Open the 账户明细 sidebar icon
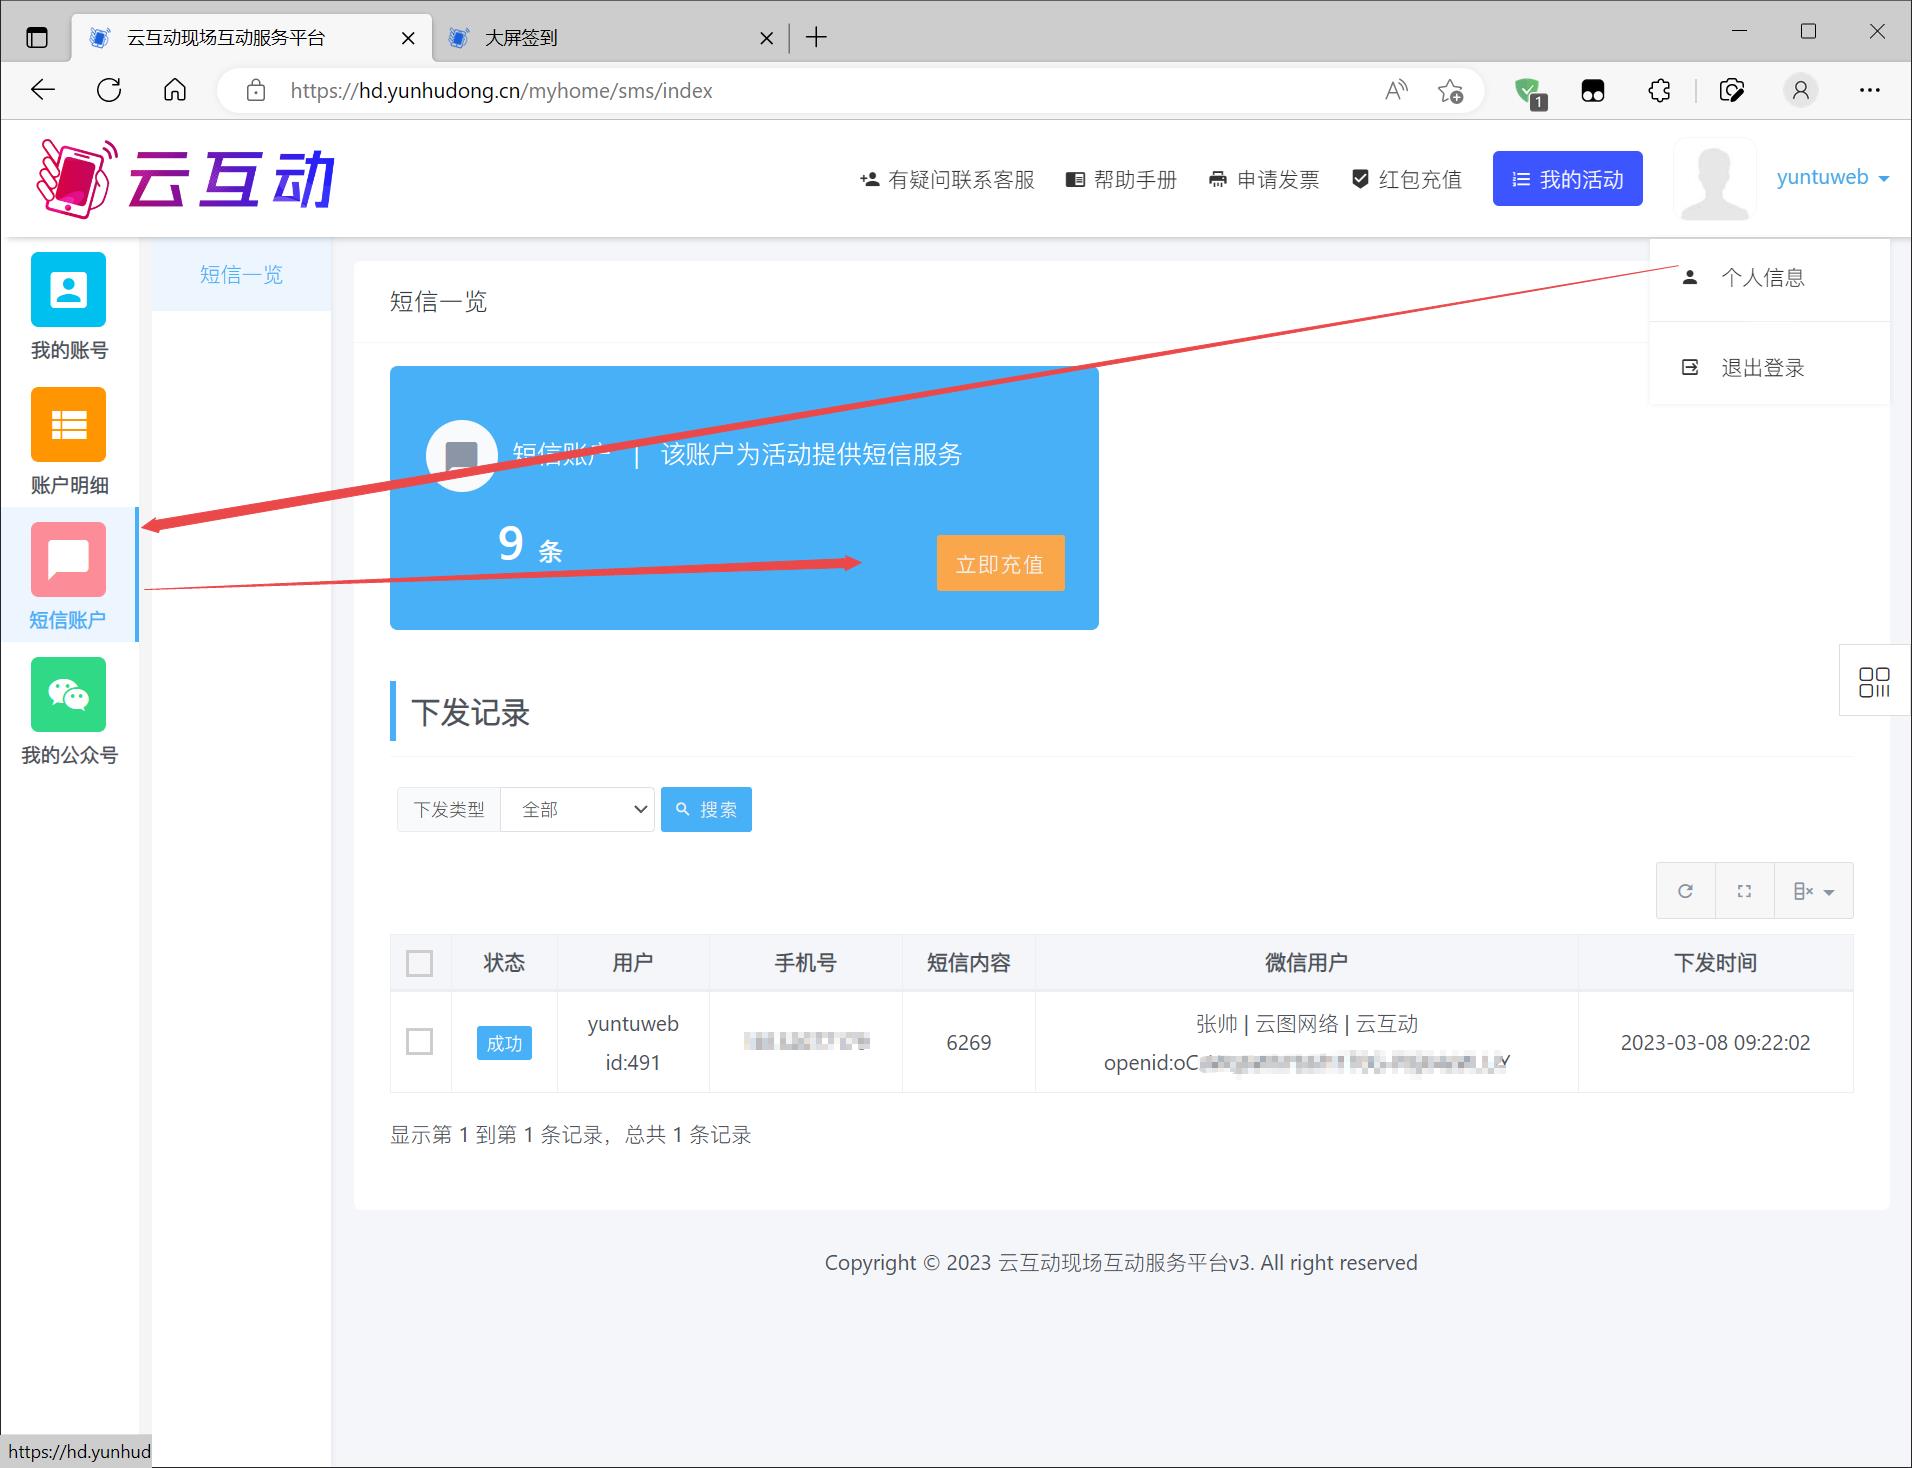 pos(68,425)
